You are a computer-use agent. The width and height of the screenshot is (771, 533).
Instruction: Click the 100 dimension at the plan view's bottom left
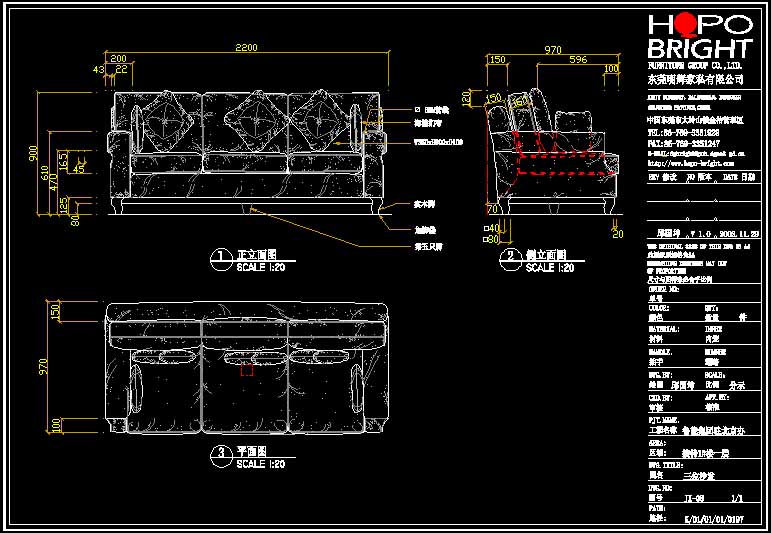(56, 426)
